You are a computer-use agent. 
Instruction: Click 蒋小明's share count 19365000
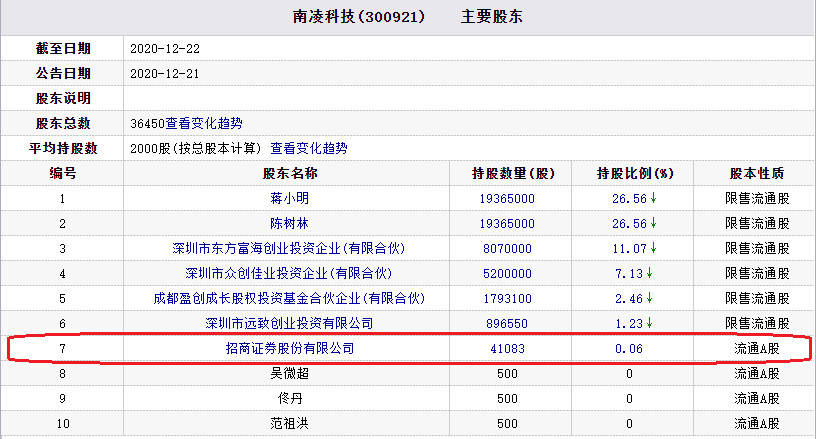click(507, 199)
